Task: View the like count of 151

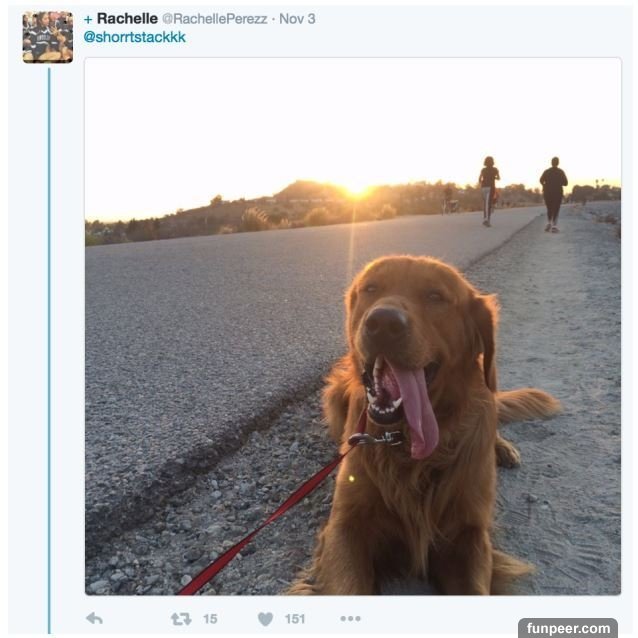Action: pyautogui.click(x=295, y=618)
